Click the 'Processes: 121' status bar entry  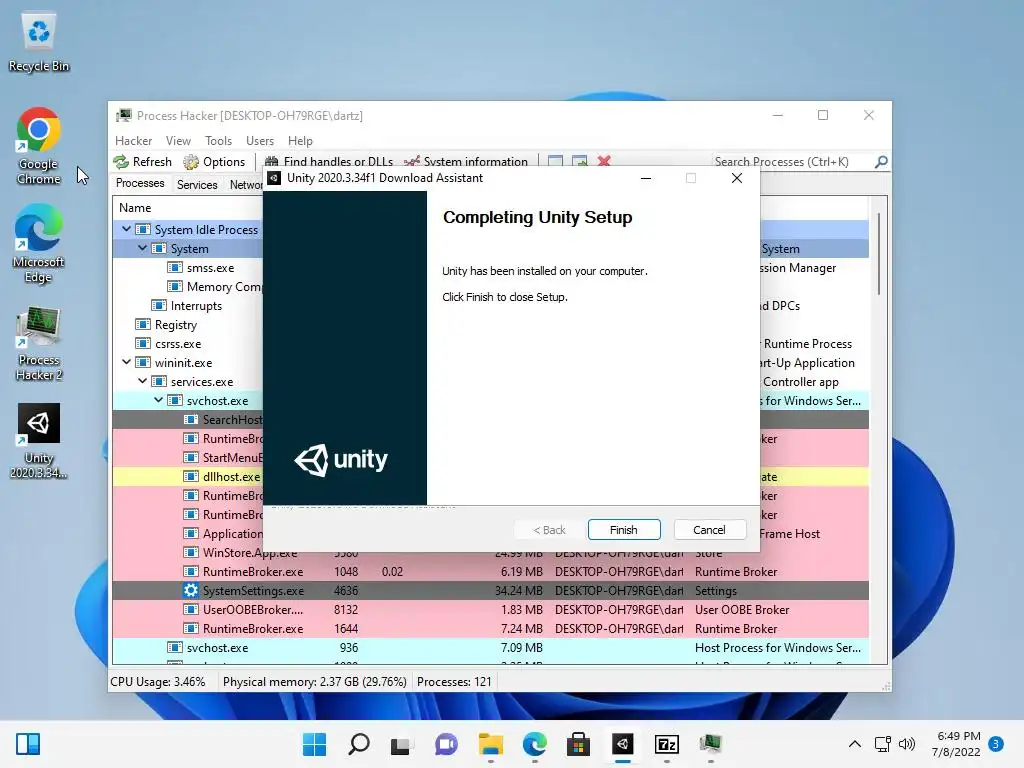click(454, 682)
